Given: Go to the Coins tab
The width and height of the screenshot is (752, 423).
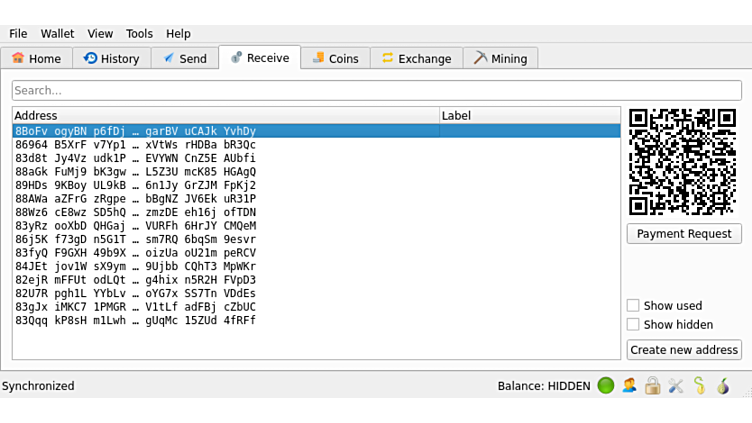Looking at the screenshot, I should pyautogui.click(x=334, y=59).
